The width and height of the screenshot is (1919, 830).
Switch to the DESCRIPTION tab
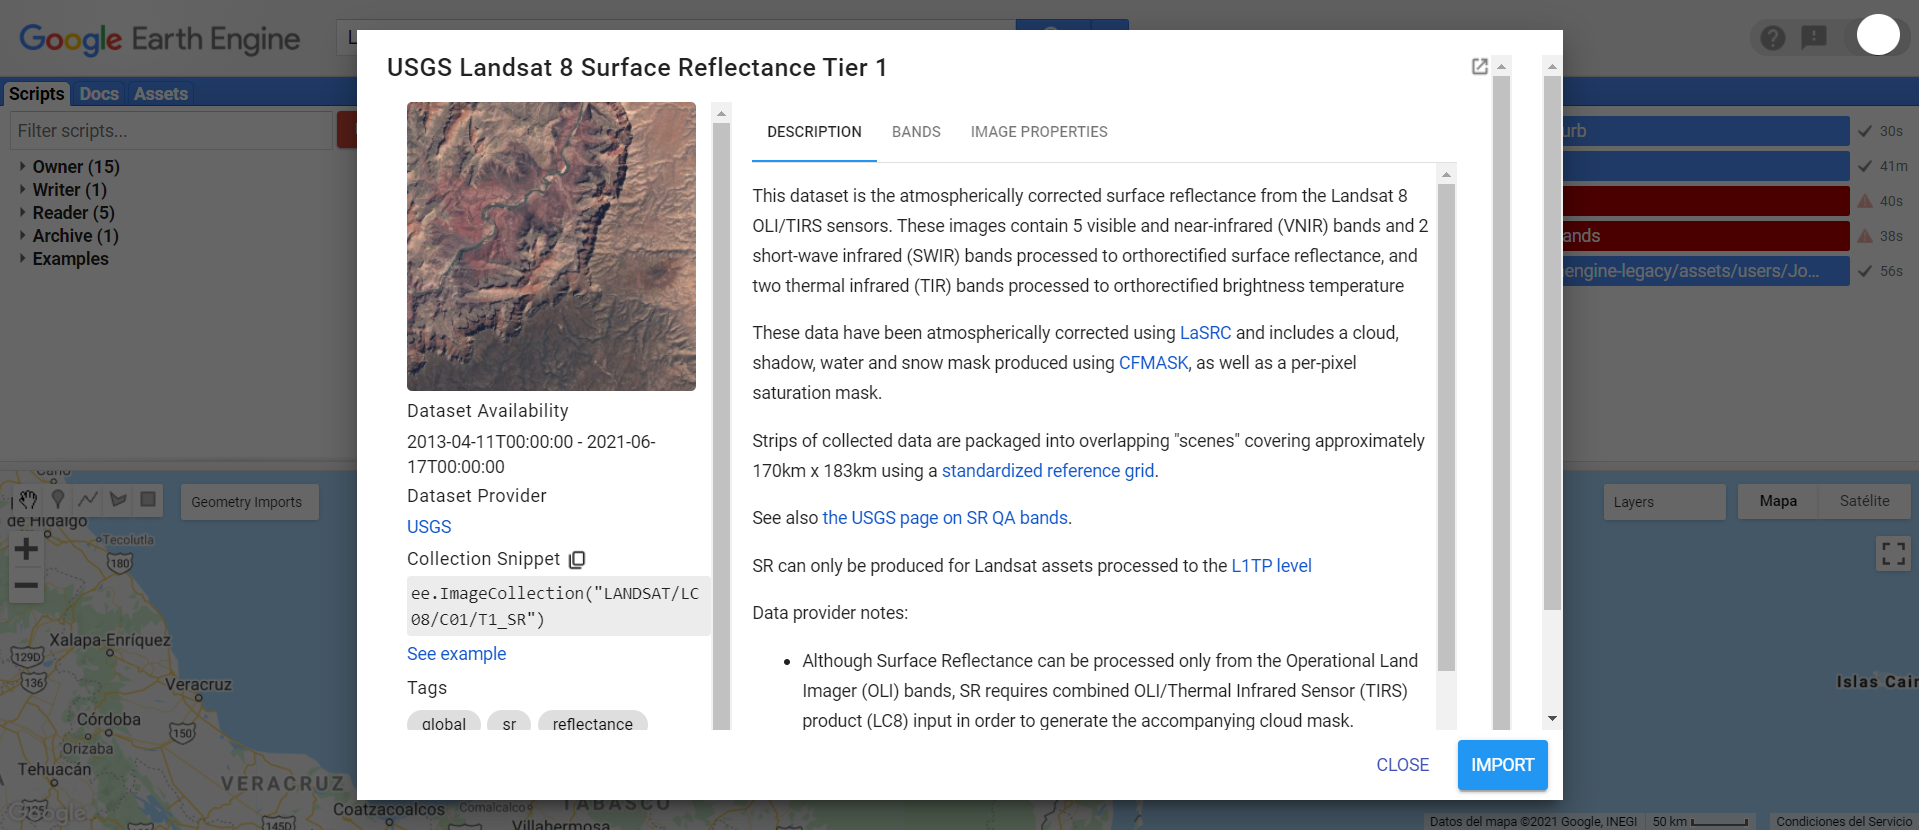(814, 132)
